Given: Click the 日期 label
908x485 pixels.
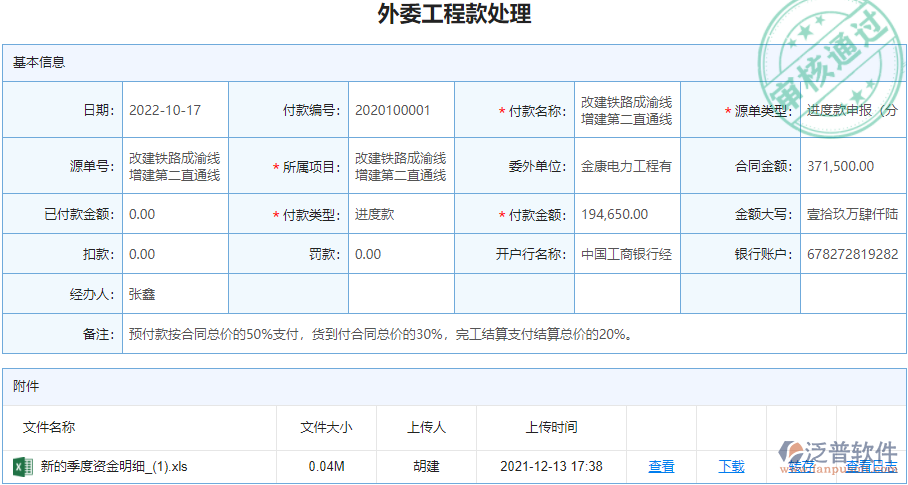Looking at the screenshot, I should coord(101,111).
